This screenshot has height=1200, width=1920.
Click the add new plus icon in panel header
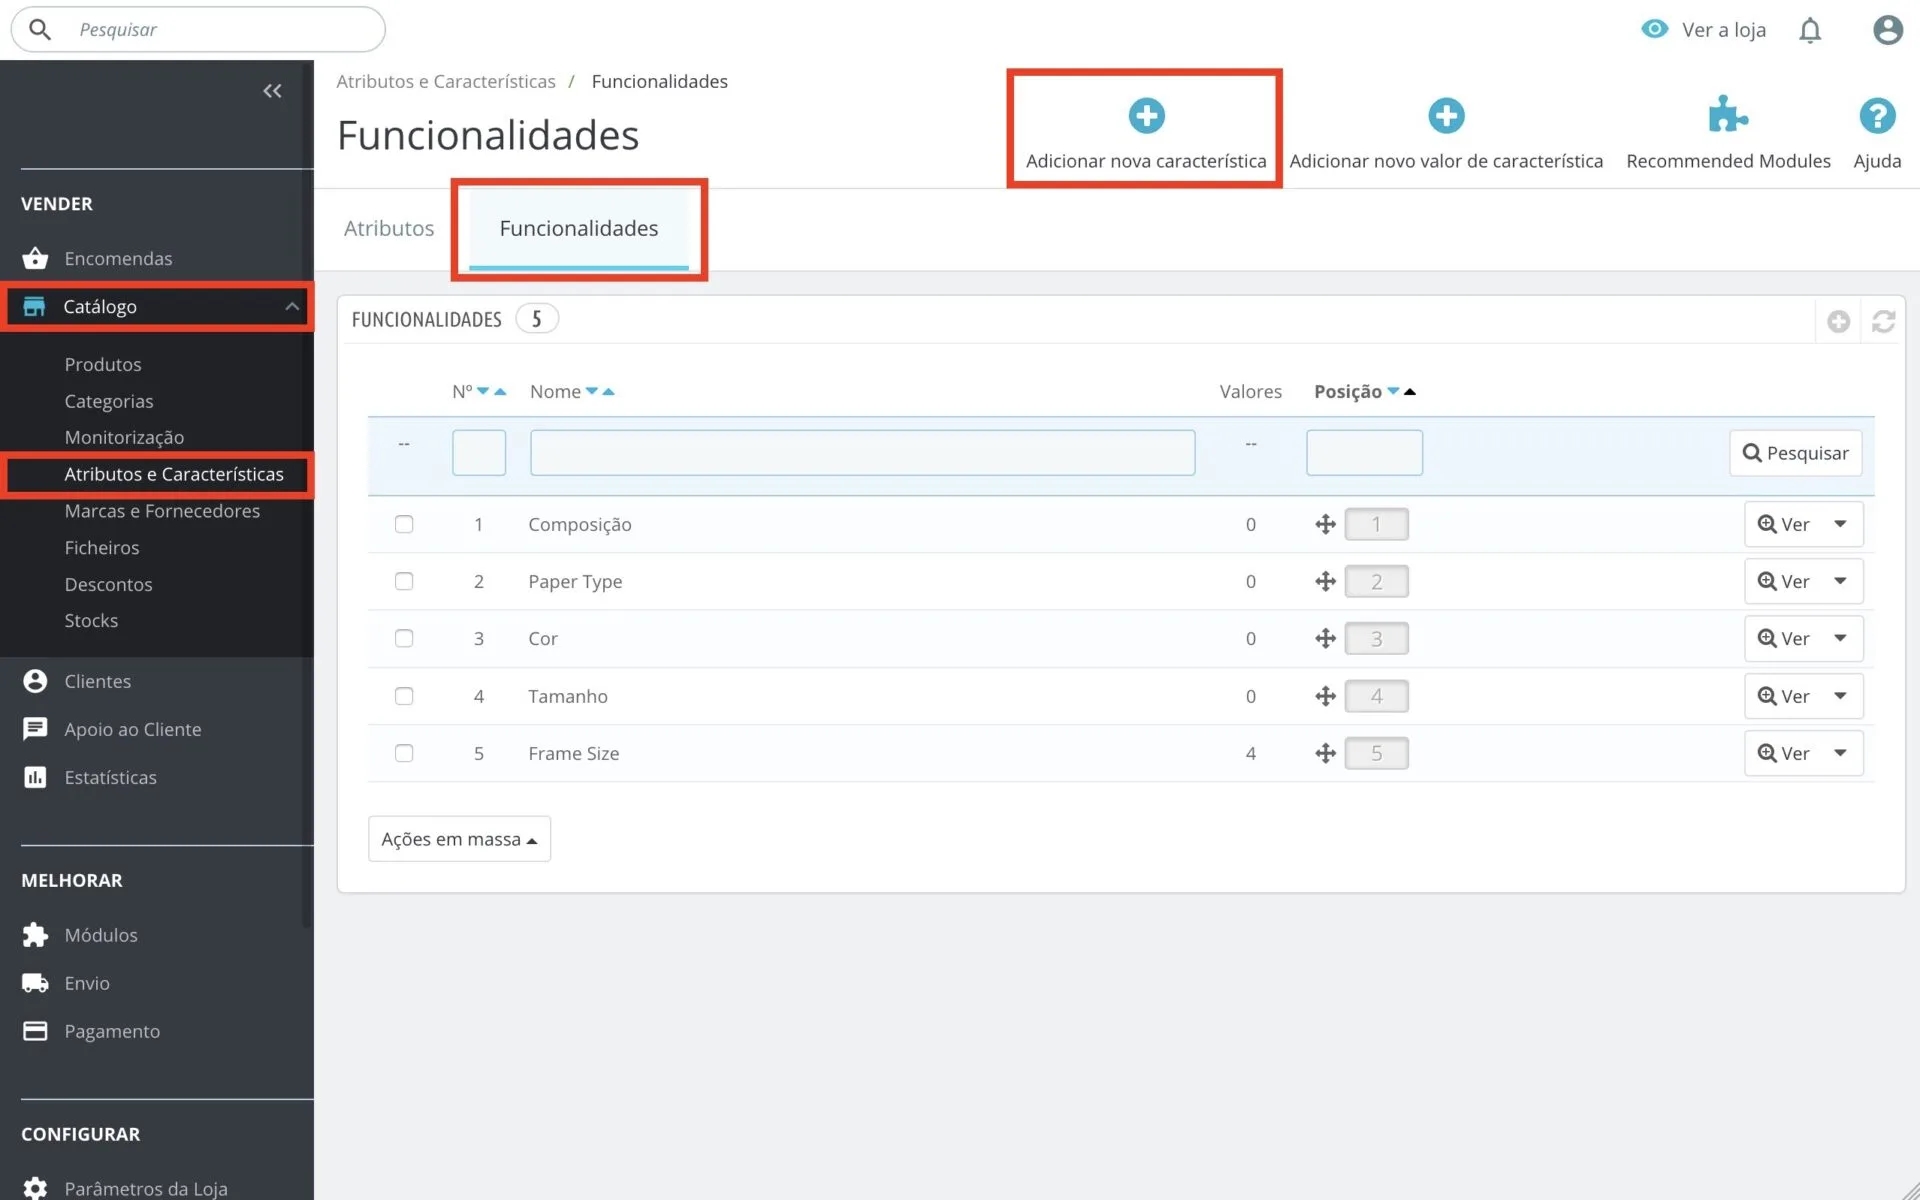(1838, 321)
